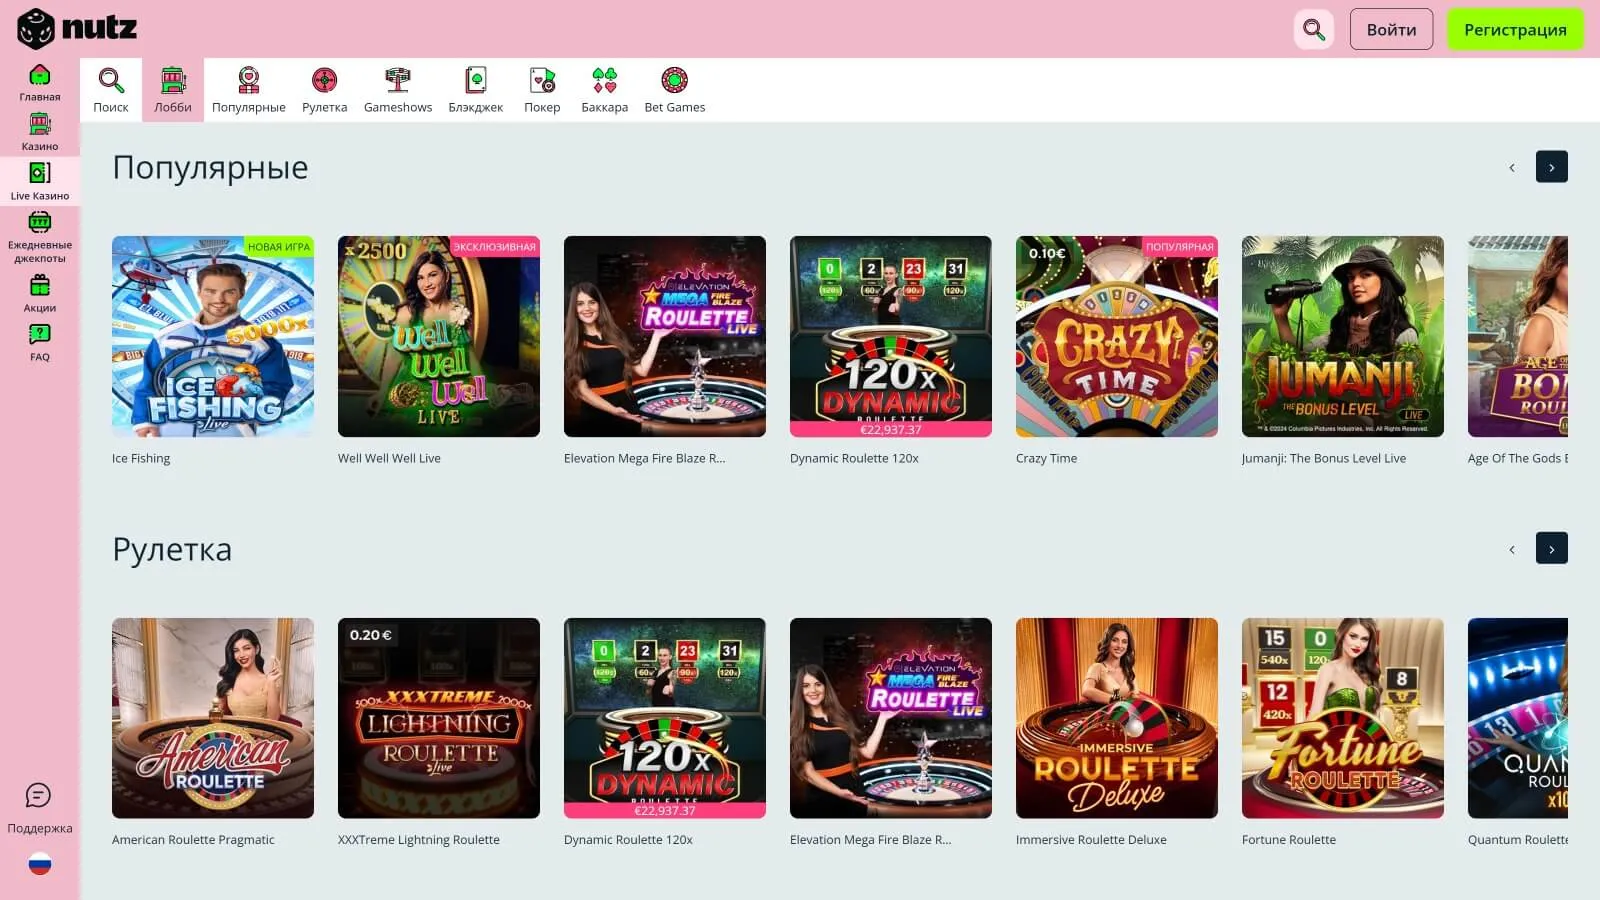
Task: Click the 'Crazy Time' title text
Action: [1046, 458]
